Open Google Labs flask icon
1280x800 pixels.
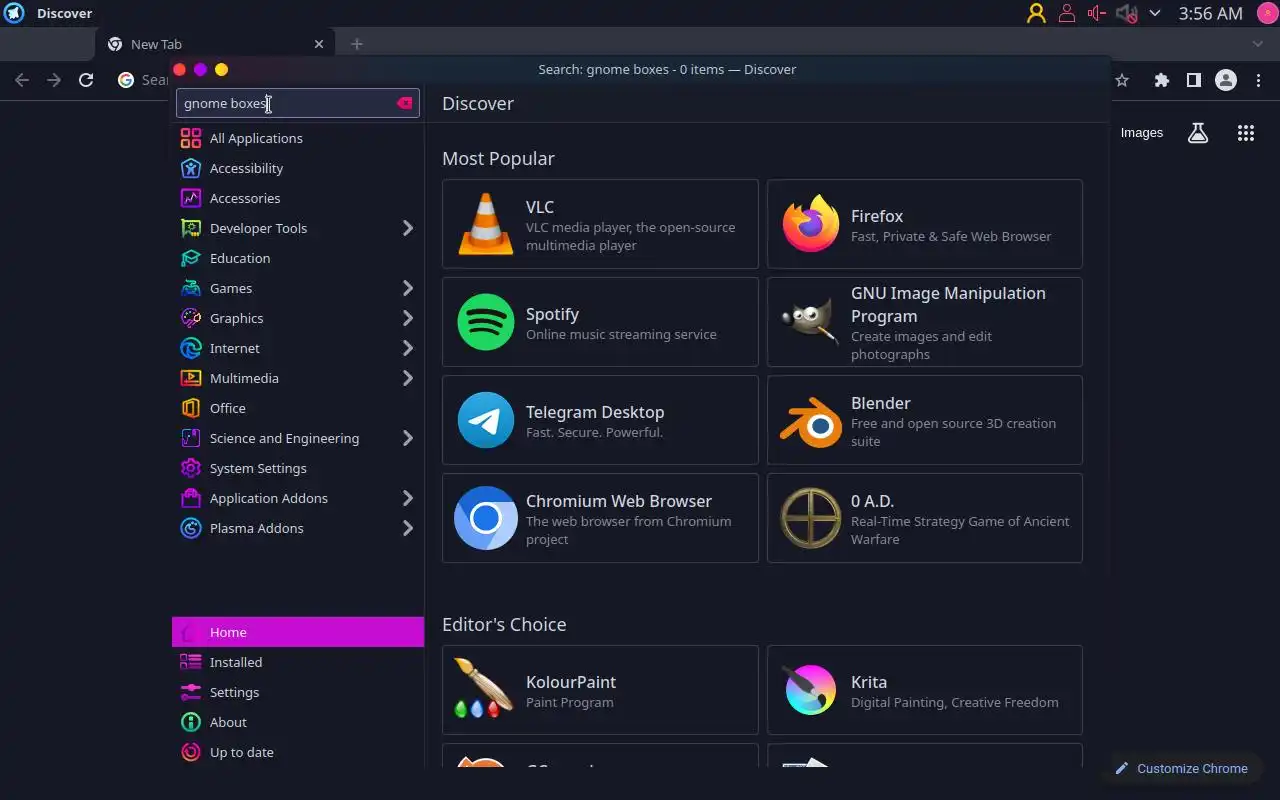pos(1198,133)
